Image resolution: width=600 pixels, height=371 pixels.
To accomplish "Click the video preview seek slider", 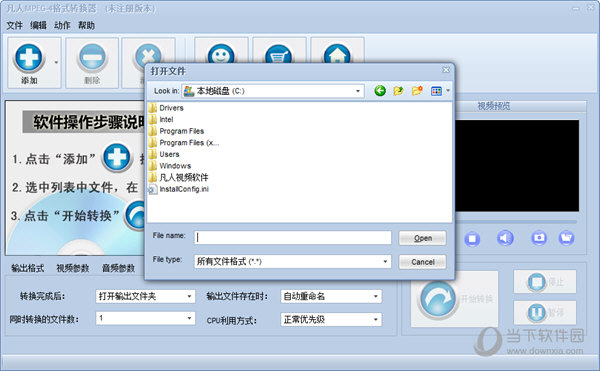I will click(515, 221).
